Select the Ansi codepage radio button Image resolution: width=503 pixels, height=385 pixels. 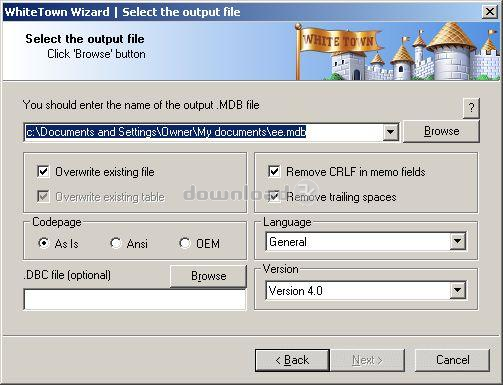[x=115, y=243]
